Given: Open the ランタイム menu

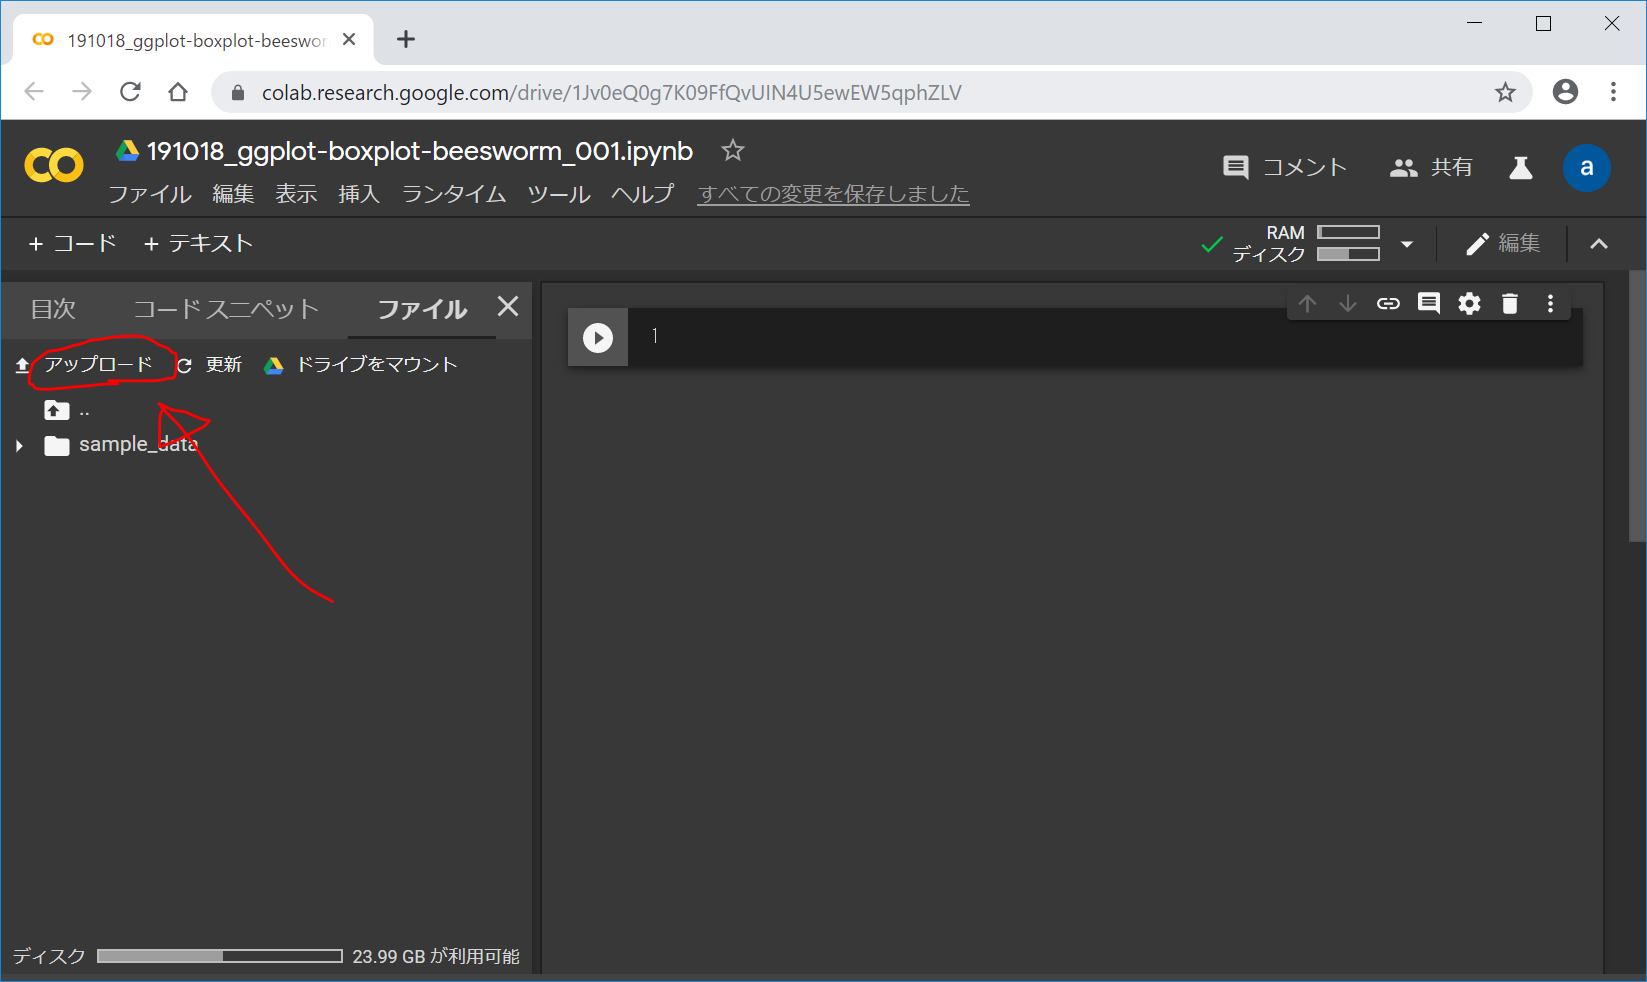Looking at the screenshot, I should point(453,194).
